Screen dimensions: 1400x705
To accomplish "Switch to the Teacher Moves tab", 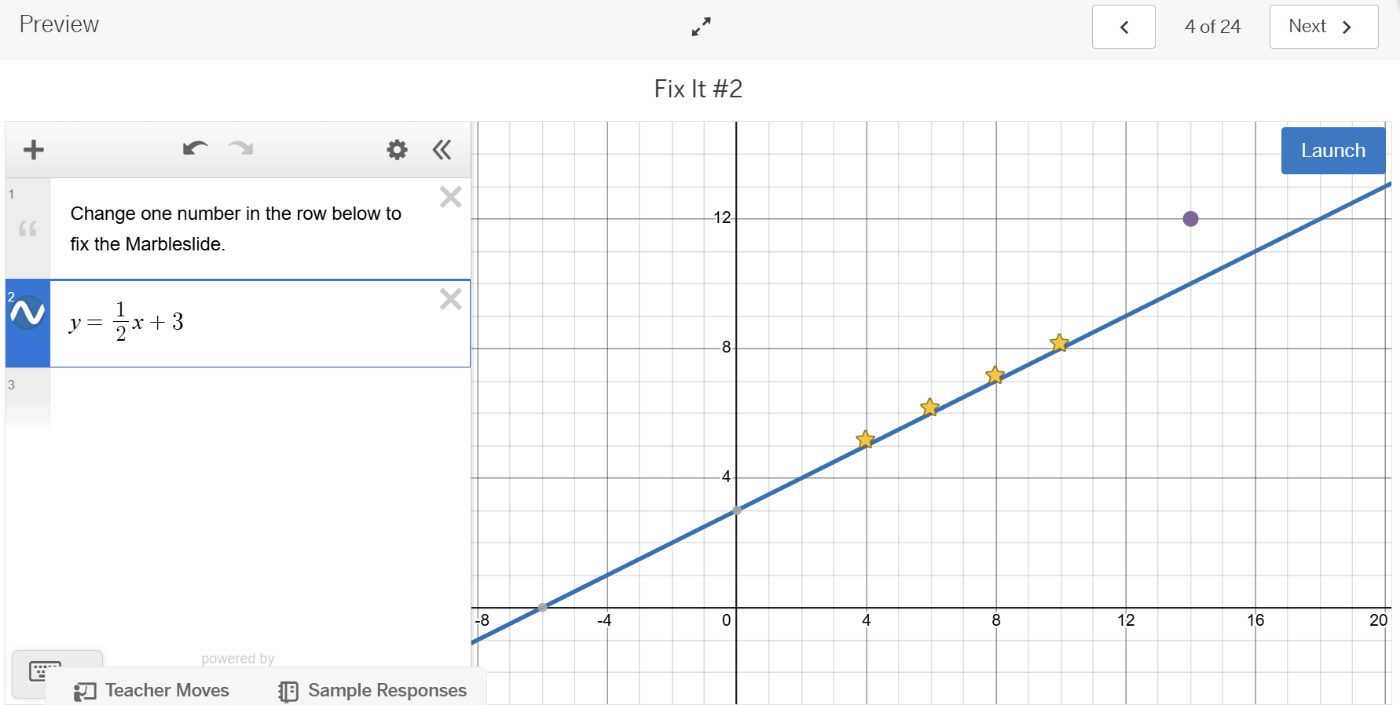I will point(152,690).
